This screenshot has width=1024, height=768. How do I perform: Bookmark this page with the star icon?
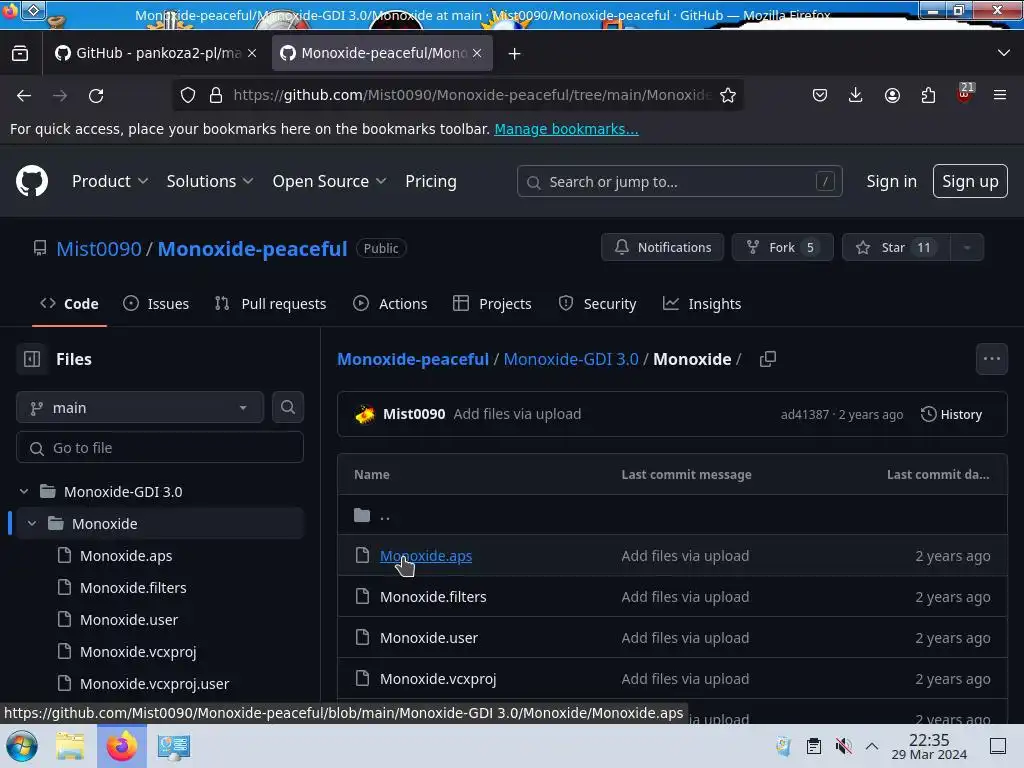[728, 95]
